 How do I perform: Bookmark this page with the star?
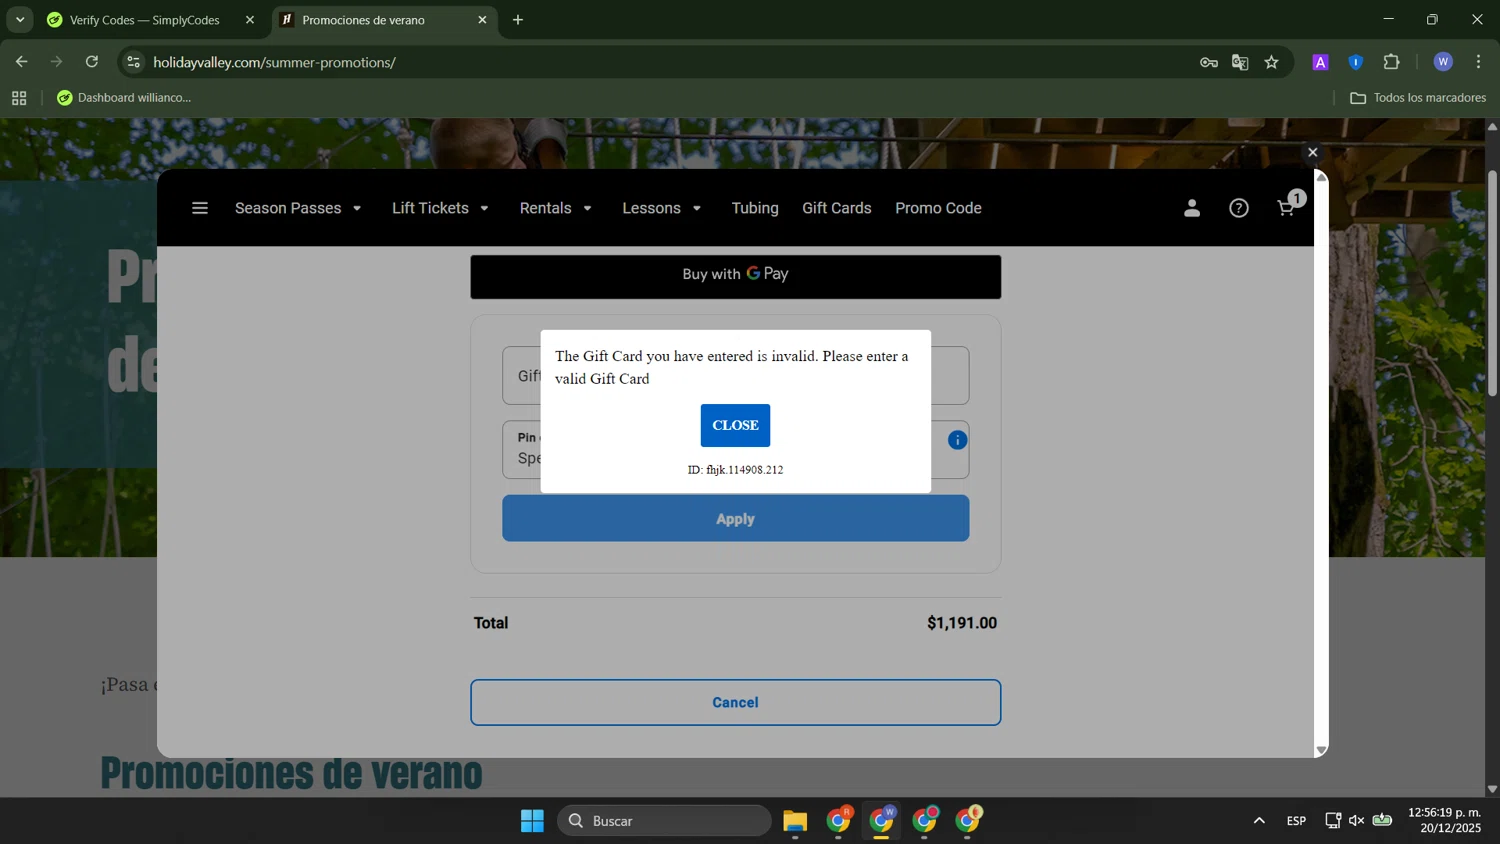tap(1272, 62)
